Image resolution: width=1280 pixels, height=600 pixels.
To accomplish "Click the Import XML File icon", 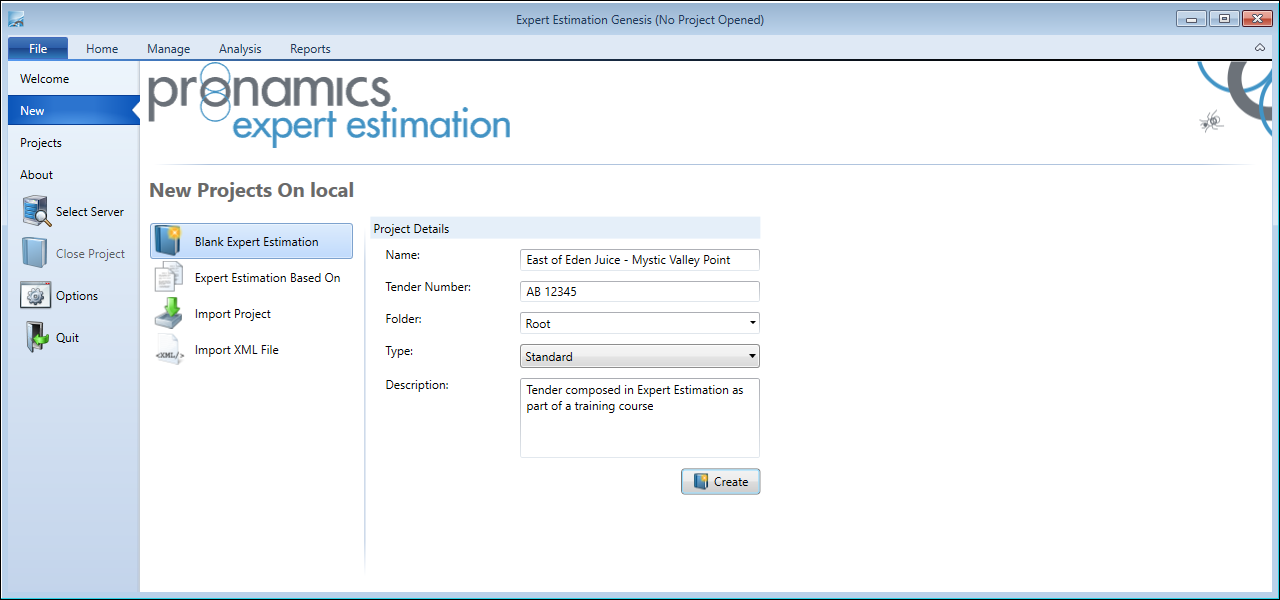I will click(x=168, y=350).
